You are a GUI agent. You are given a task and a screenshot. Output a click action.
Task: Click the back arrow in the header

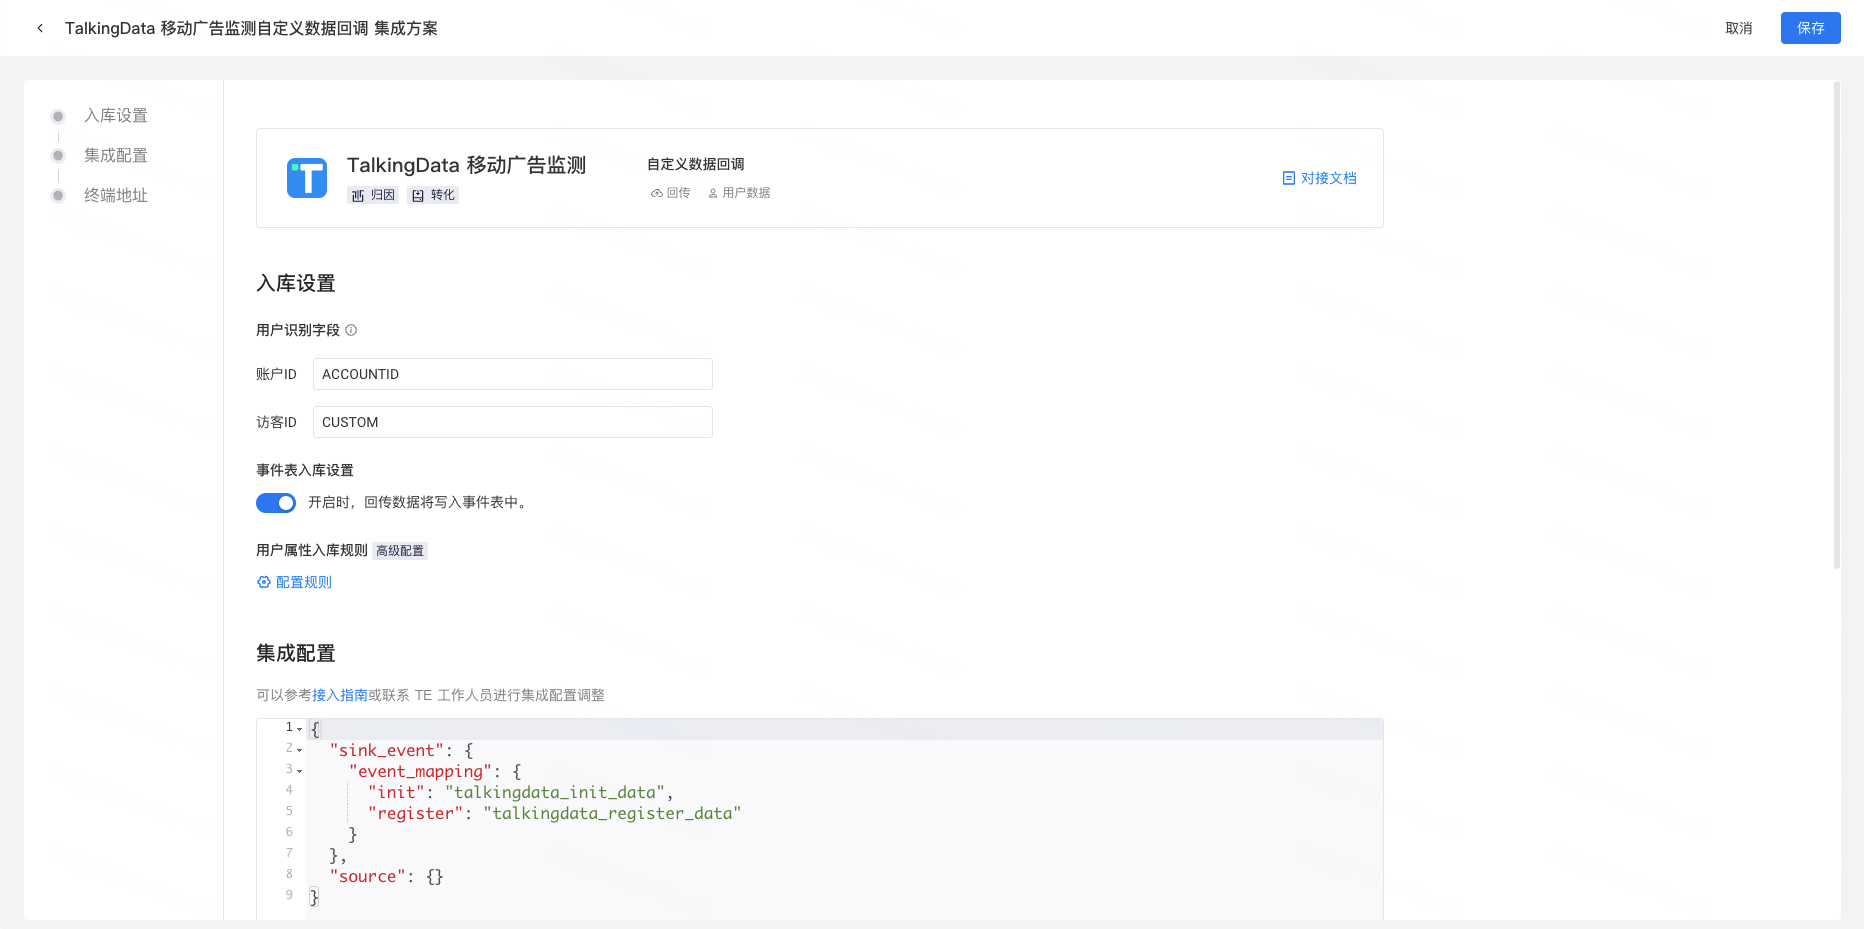[x=39, y=27]
